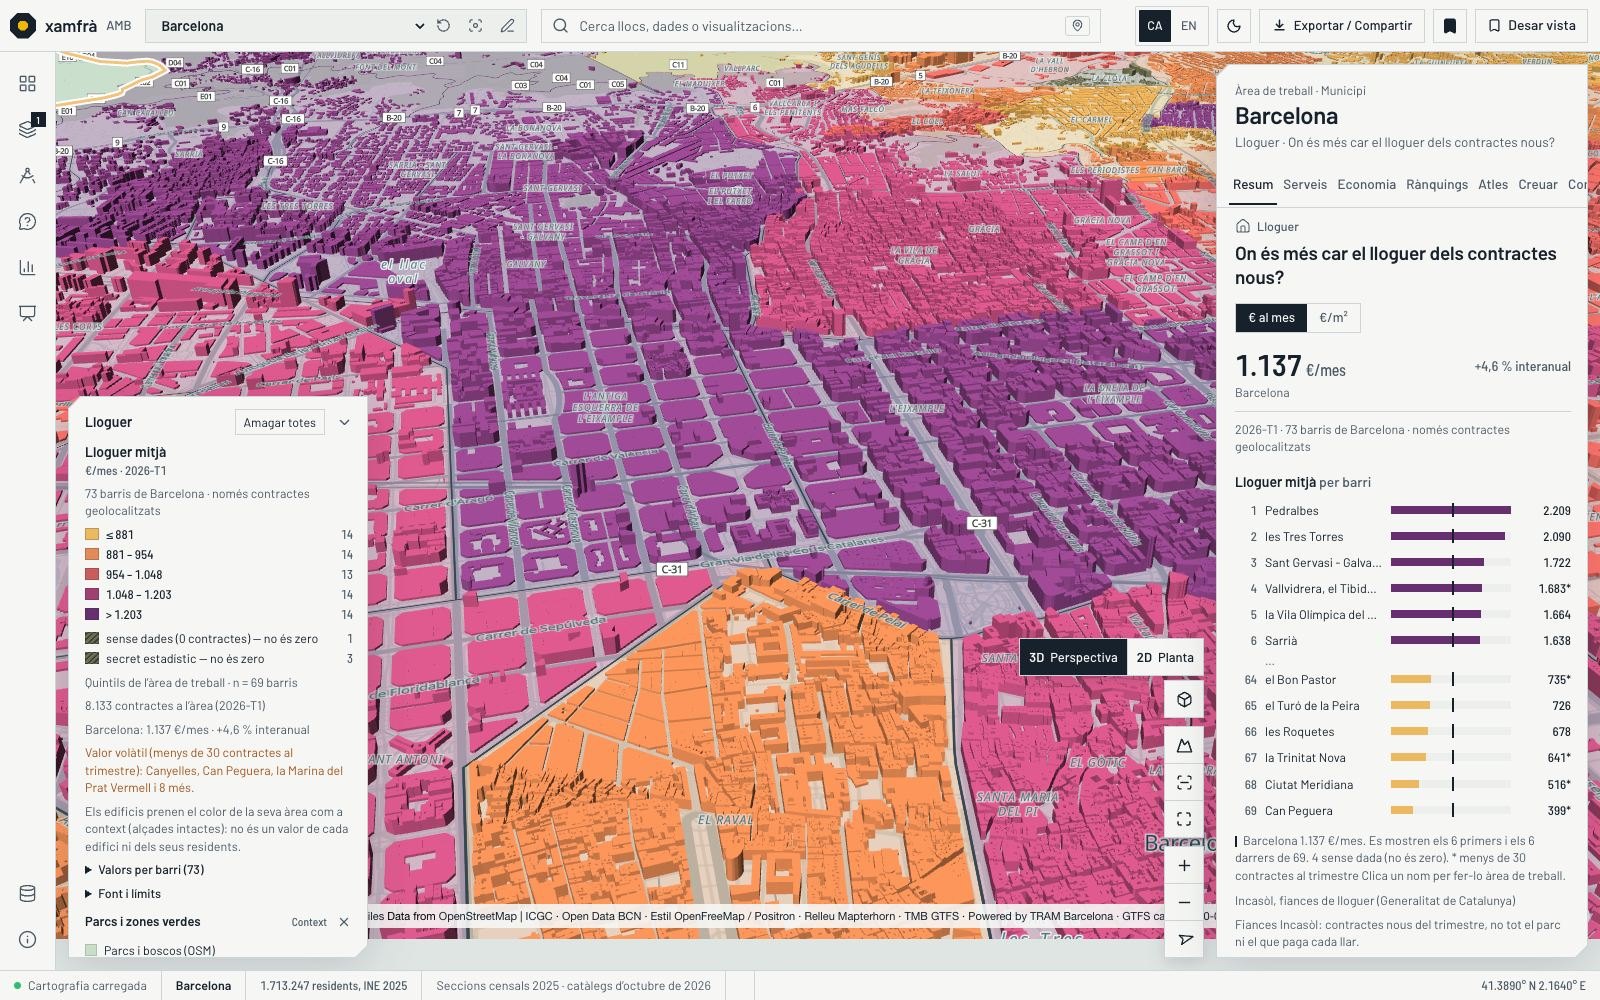
Task: Switch to the Economia tab
Action: point(1366,185)
